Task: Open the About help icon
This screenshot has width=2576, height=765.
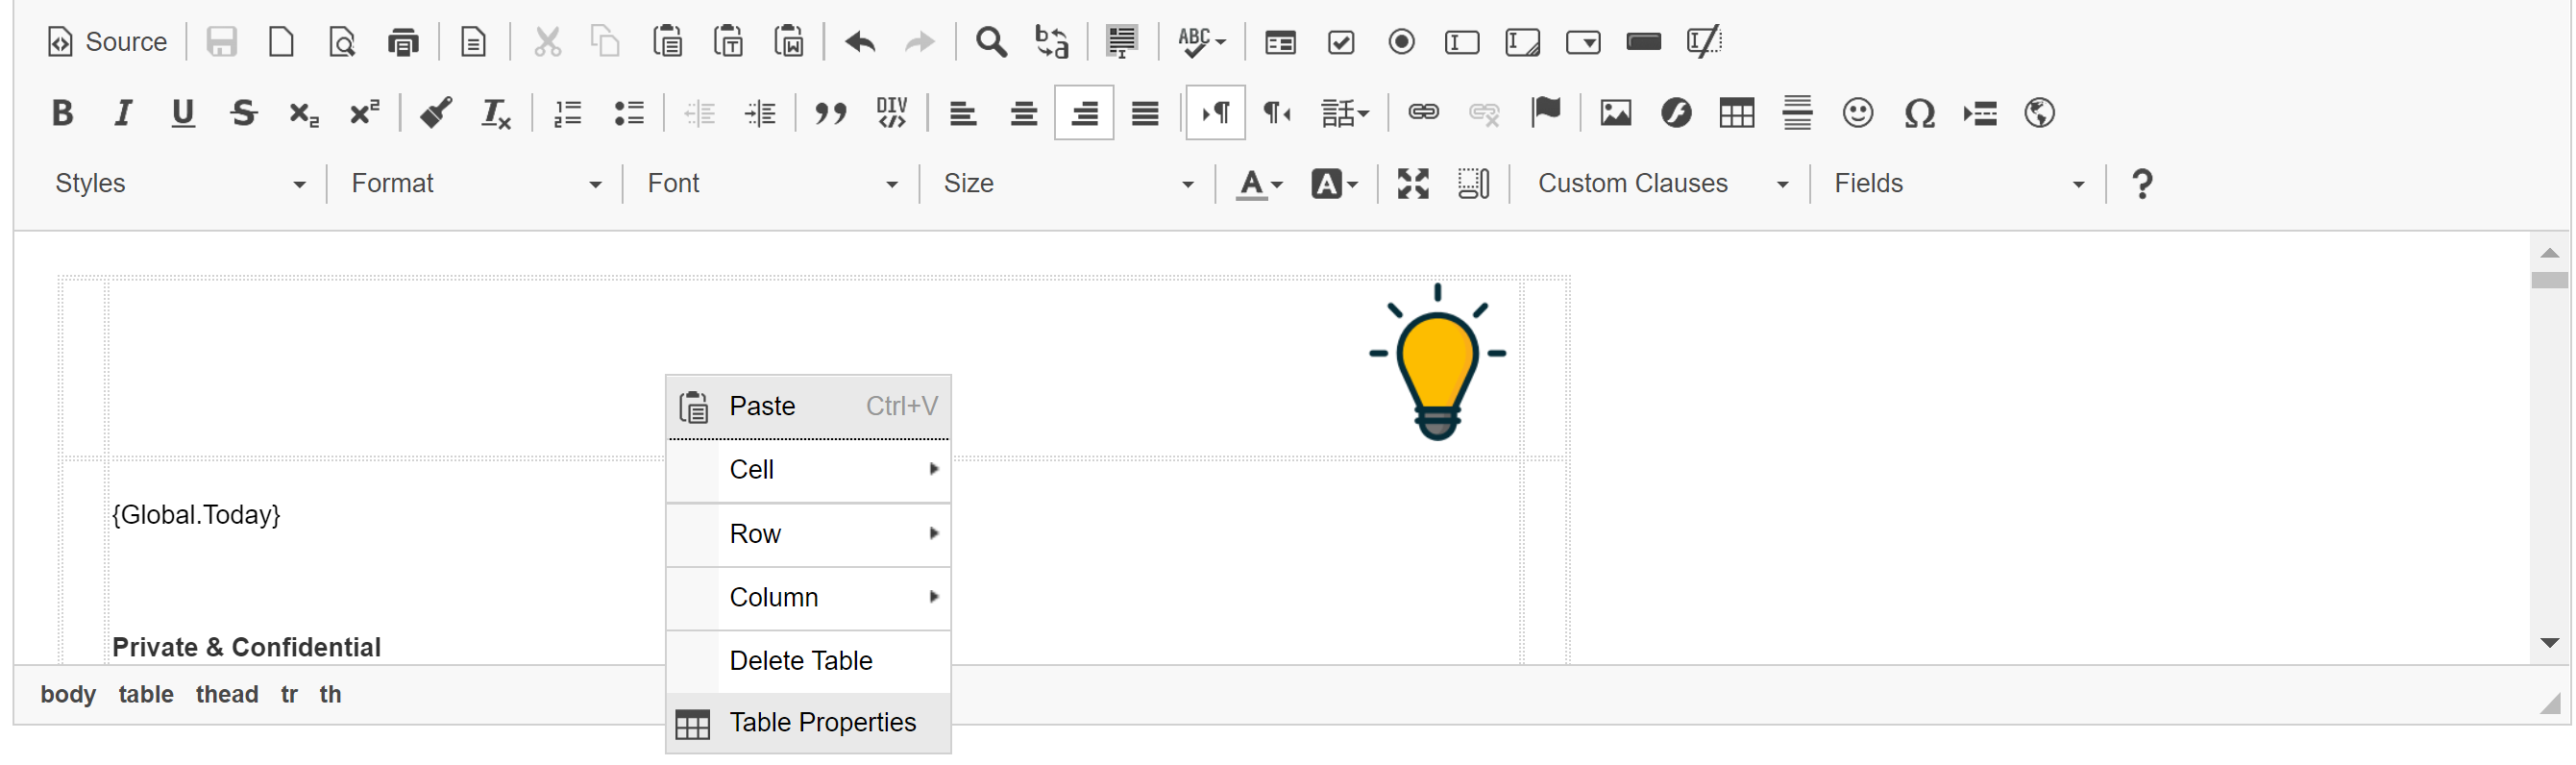Action: point(2142,184)
